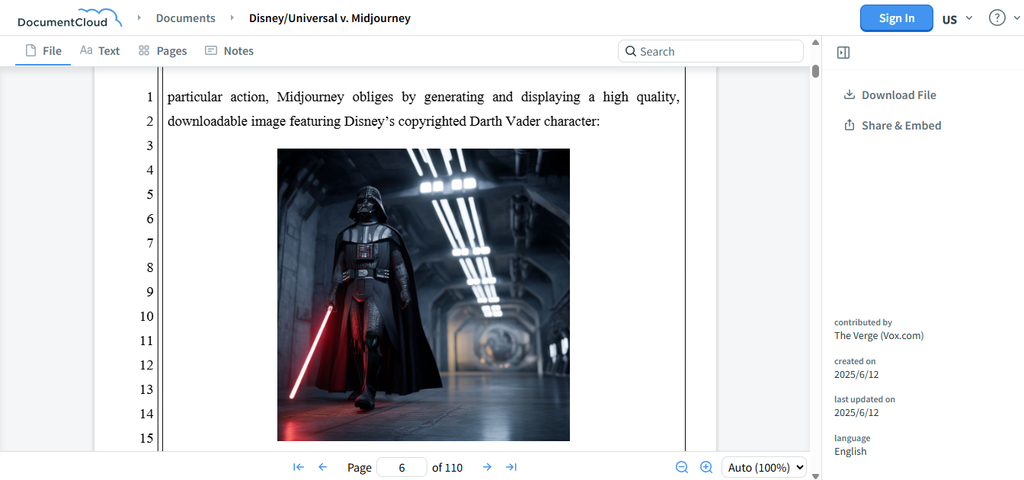Go to the first page

tap(298, 467)
